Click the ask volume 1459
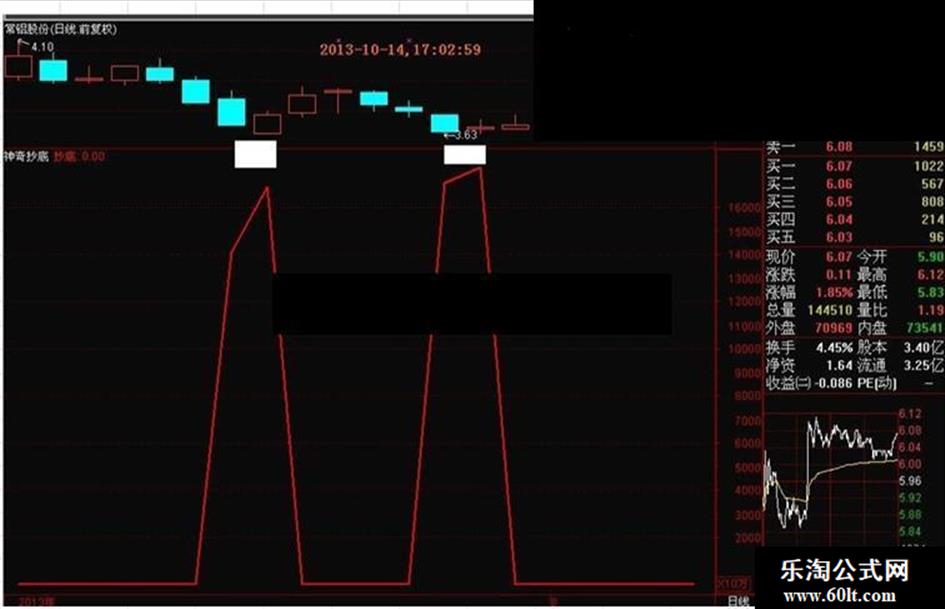 click(929, 147)
